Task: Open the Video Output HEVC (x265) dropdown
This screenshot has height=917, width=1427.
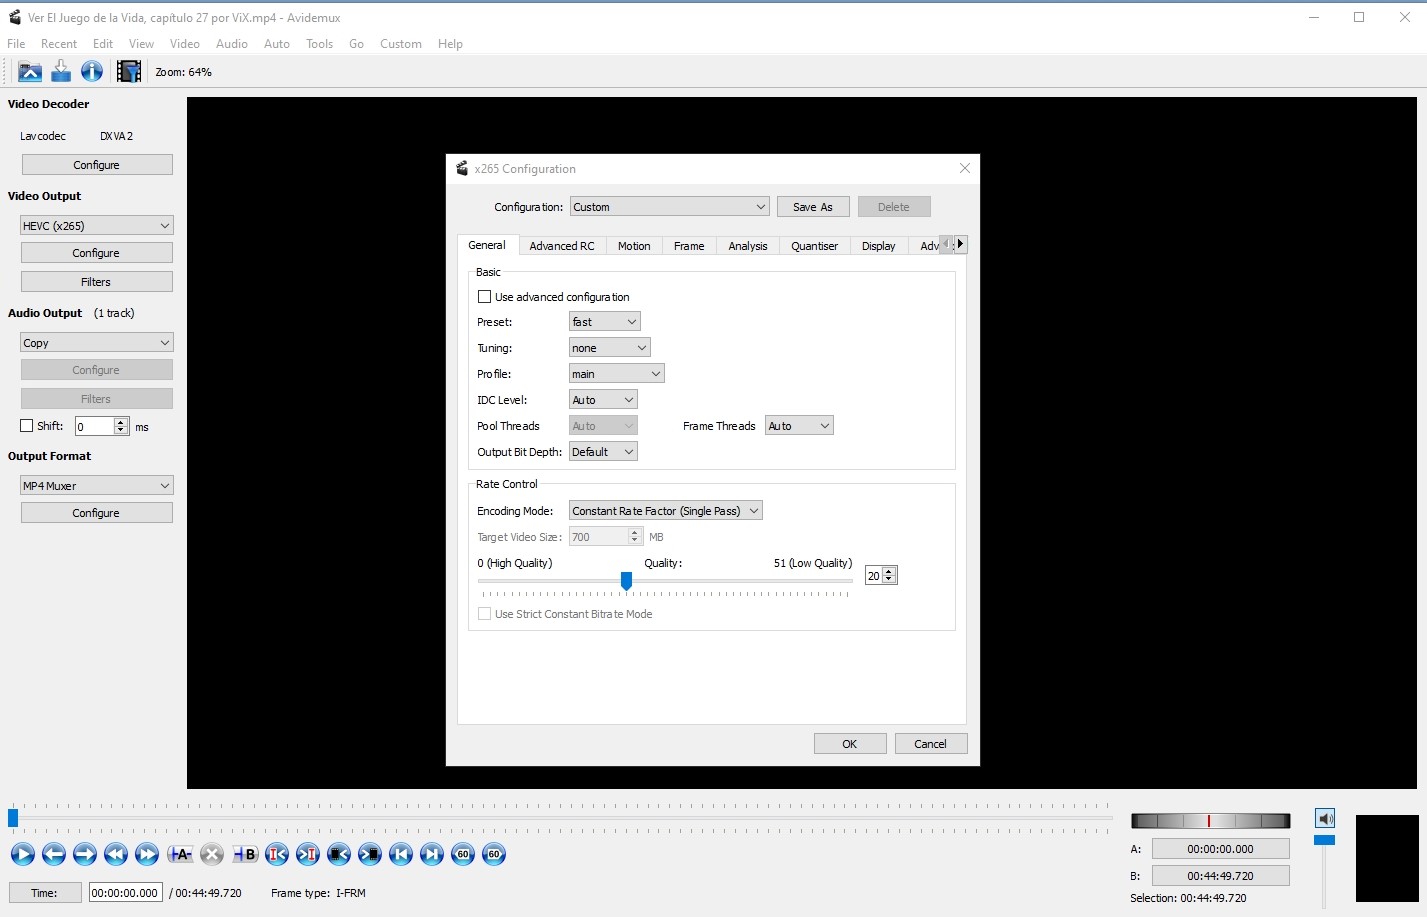Action: 96,226
